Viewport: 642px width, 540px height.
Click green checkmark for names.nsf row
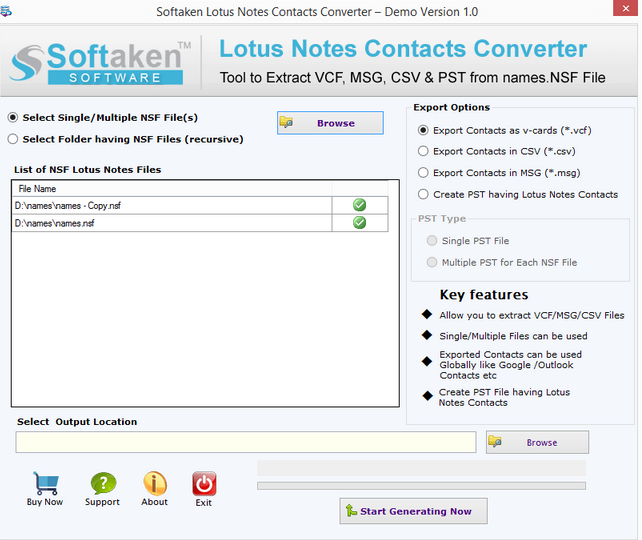[359, 222]
